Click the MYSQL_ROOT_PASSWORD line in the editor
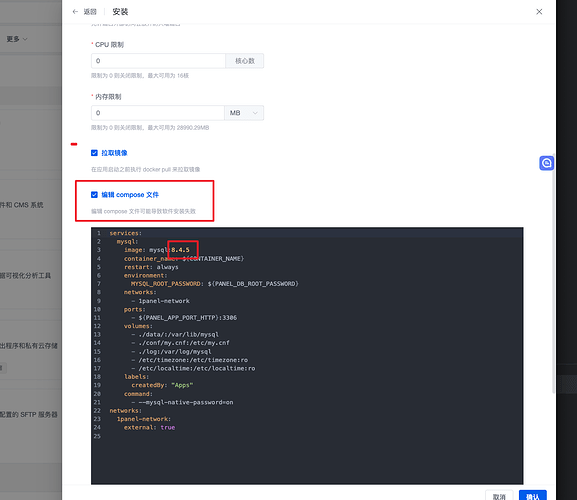This screenshot has height=500, width=577. pyautogui.click(x=215, y=284)
